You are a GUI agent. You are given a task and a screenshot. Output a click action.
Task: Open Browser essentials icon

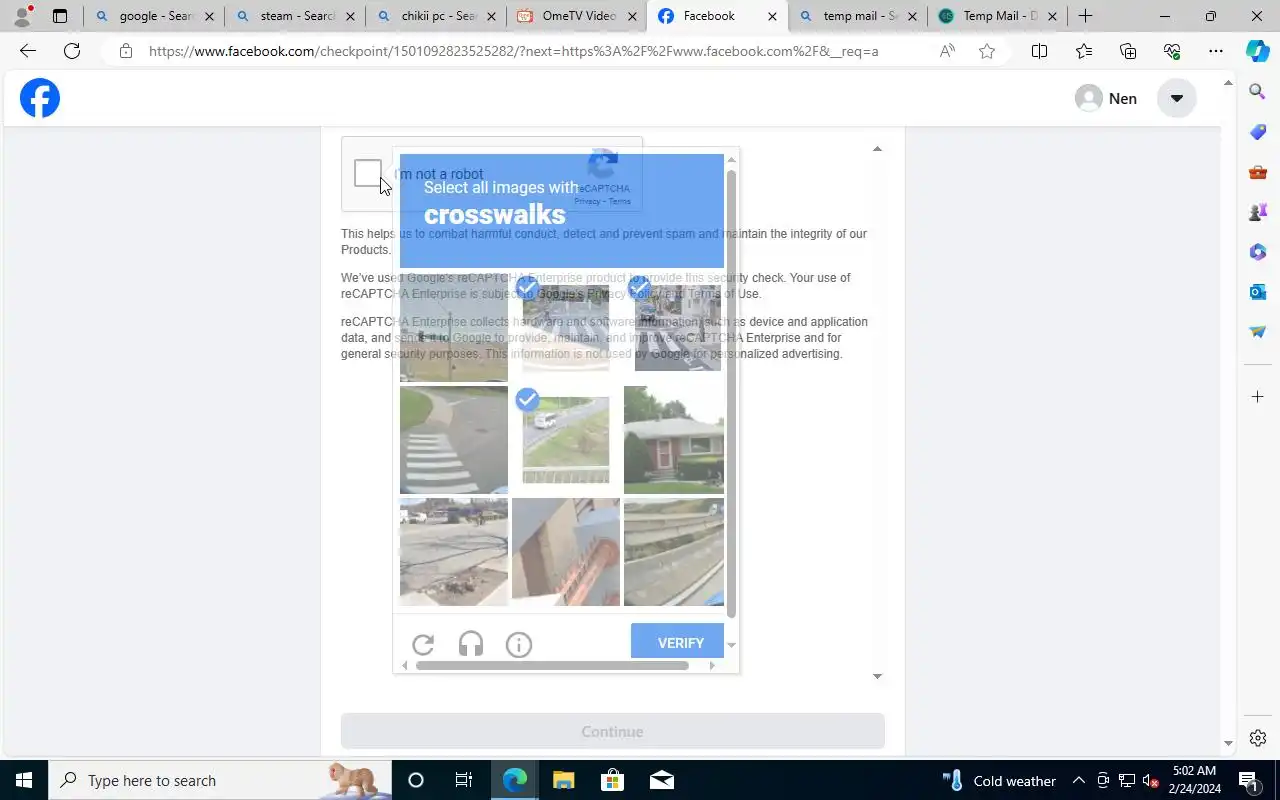click(1172, 51)
